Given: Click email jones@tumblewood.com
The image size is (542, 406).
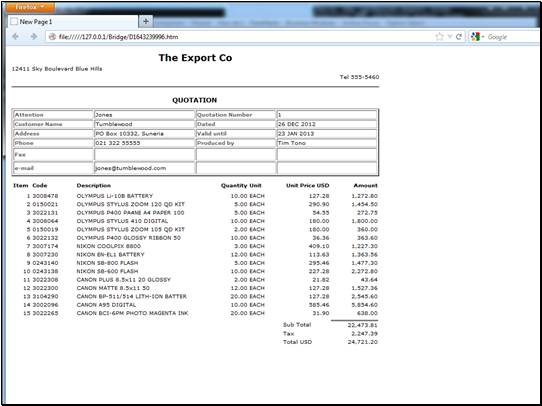Looking at the screenshot, I should coord(131,168).
